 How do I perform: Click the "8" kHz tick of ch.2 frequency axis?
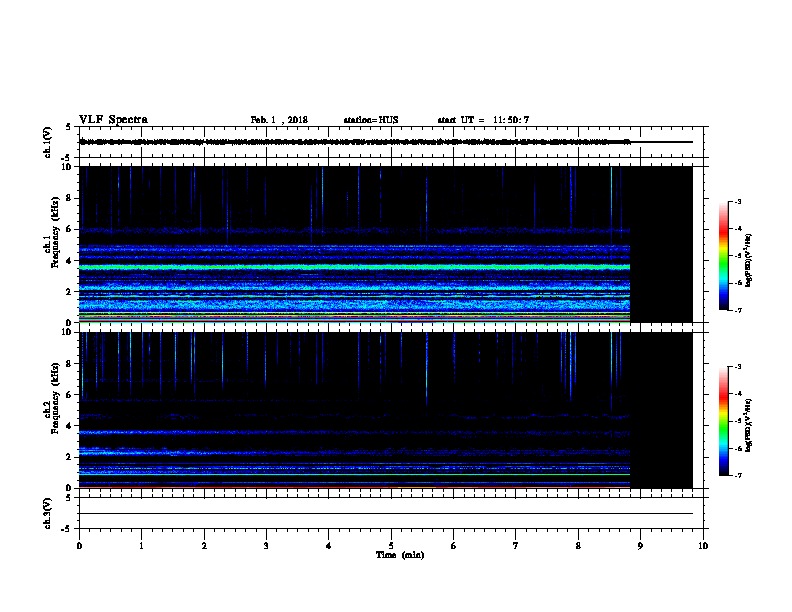(69, 364)
